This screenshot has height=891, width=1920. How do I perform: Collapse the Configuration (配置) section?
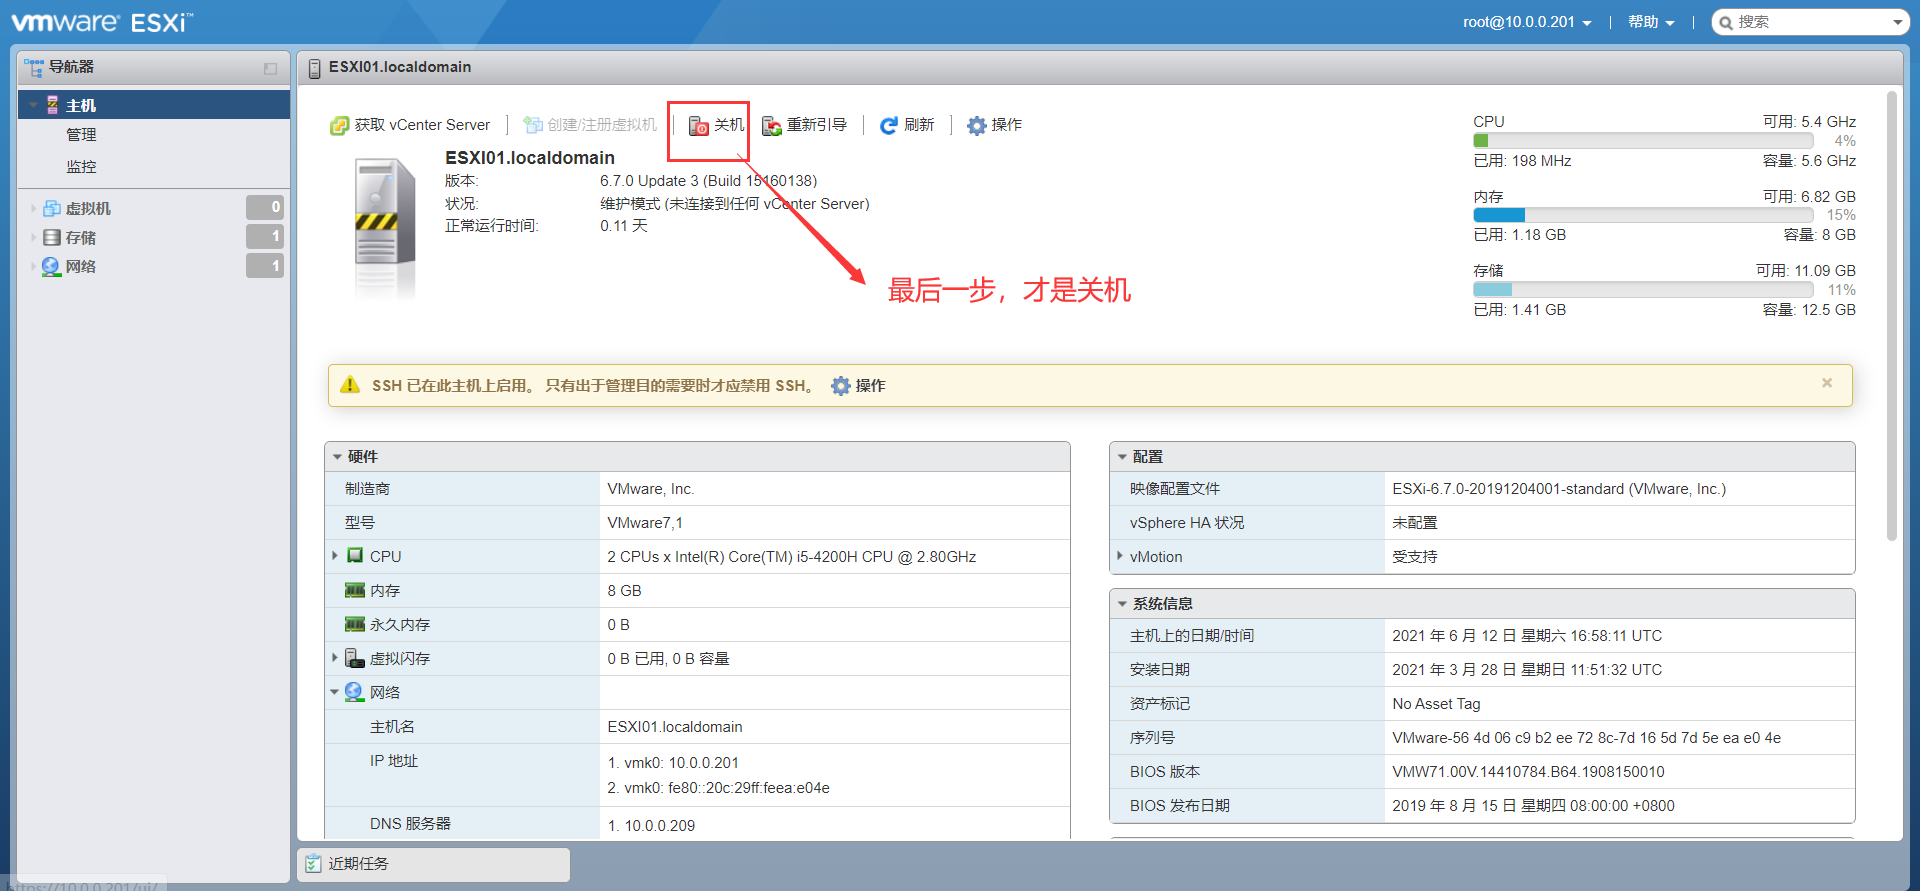(x=1122, y=457)
